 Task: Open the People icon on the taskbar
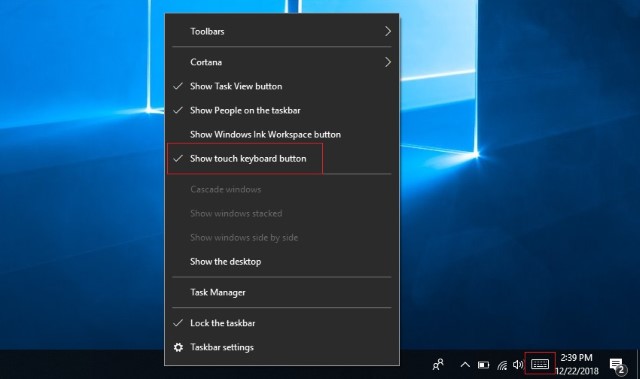[438, 364]
